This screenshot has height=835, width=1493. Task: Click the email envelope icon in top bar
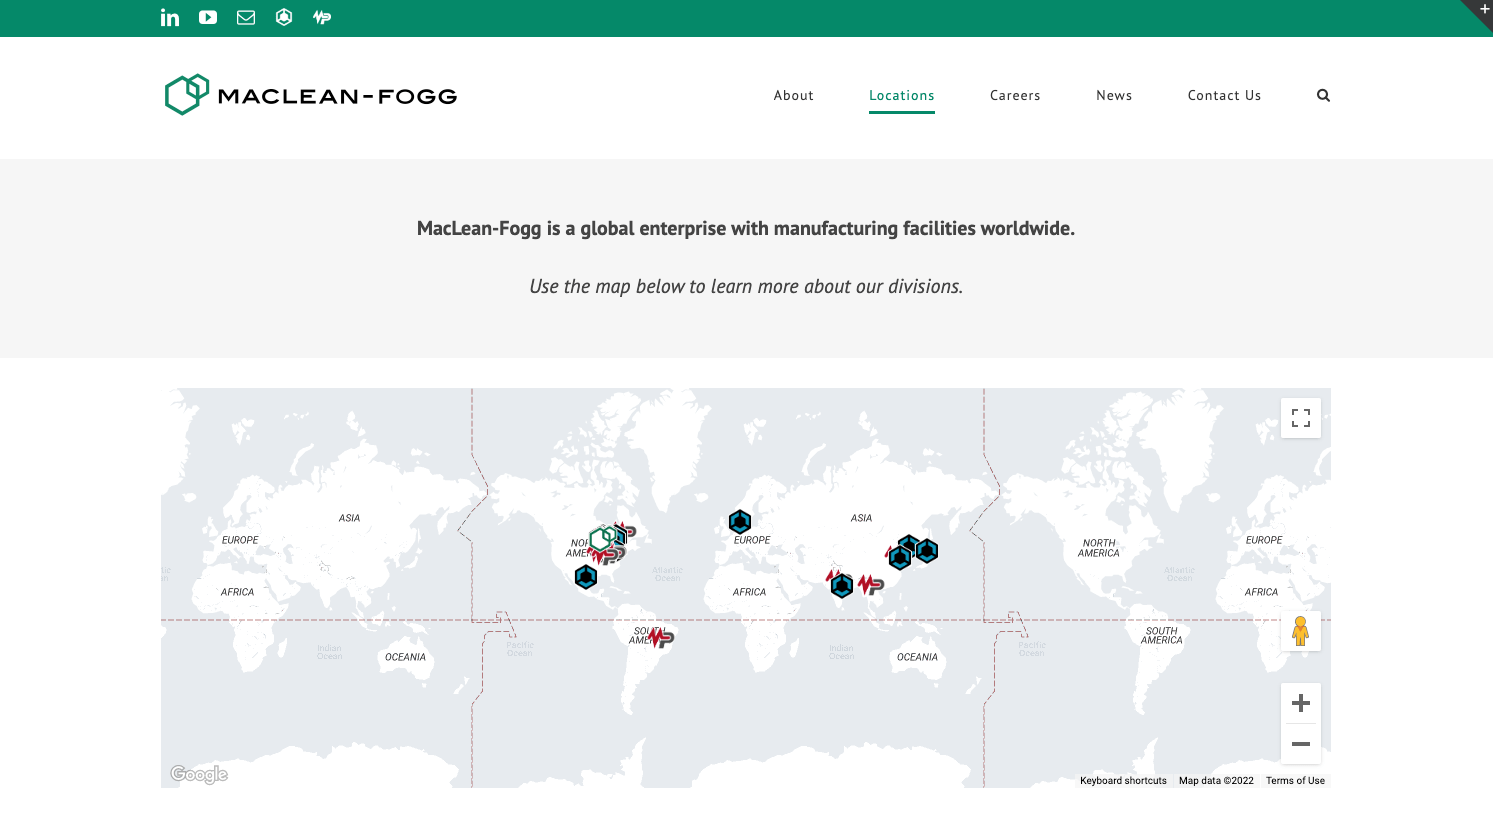coord(245,17)
